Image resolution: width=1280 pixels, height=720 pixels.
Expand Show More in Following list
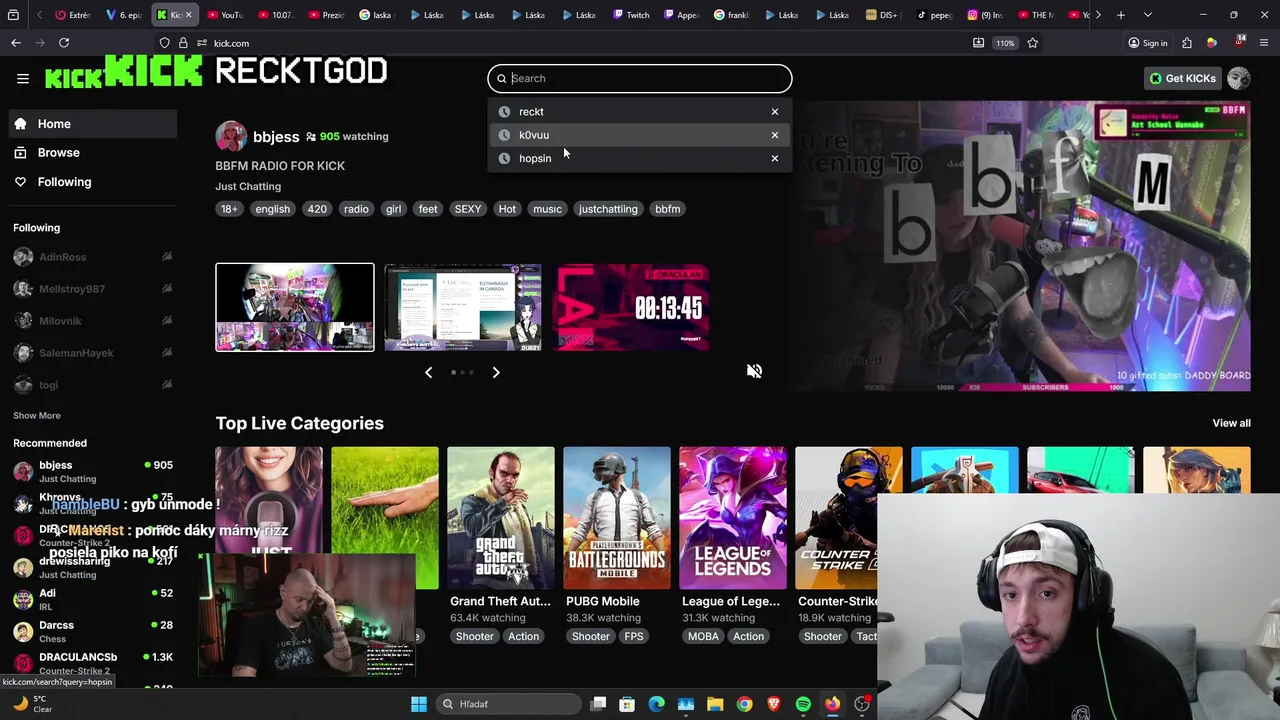coord(37,415)
